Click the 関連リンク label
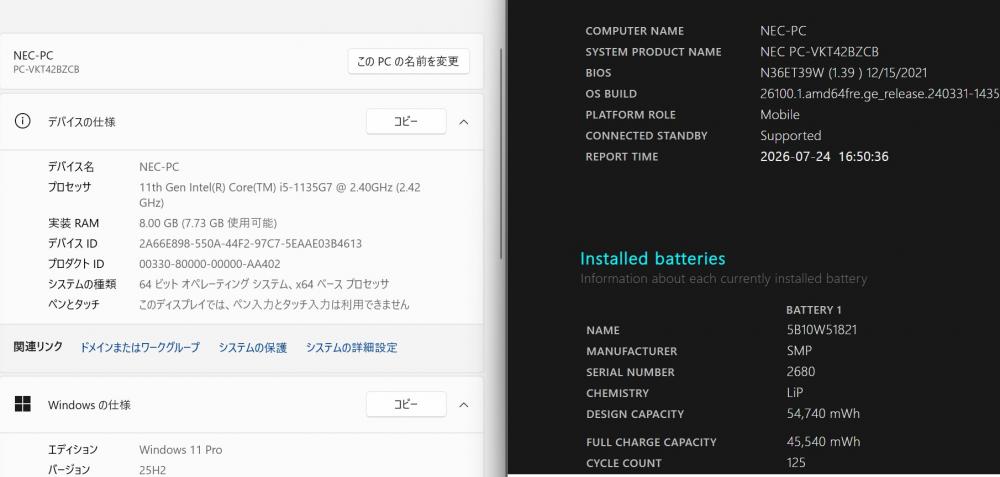Viewport: 1000px width, 477px height. 38,347
